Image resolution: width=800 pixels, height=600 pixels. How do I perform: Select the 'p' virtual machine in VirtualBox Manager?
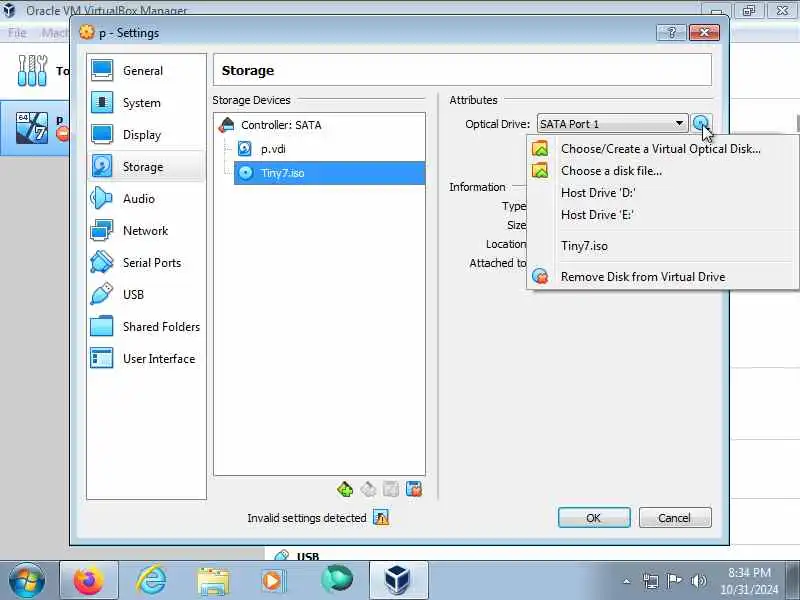pyautogui.click(x=35, y=128)
